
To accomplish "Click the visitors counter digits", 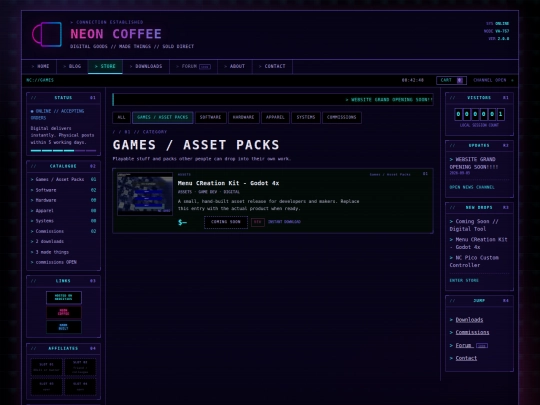I will click(479, 114).
